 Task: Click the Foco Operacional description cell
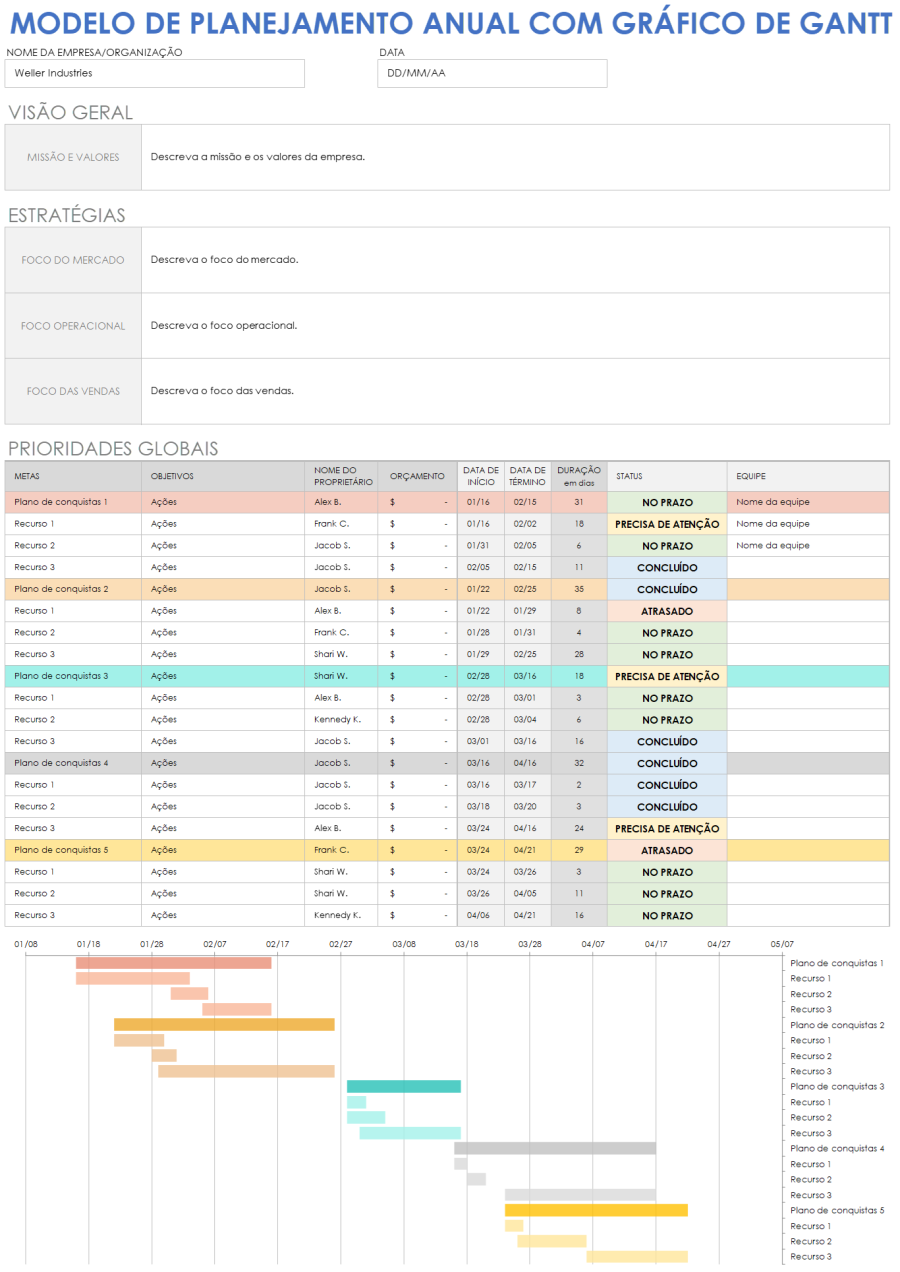[x=514, y=325]
